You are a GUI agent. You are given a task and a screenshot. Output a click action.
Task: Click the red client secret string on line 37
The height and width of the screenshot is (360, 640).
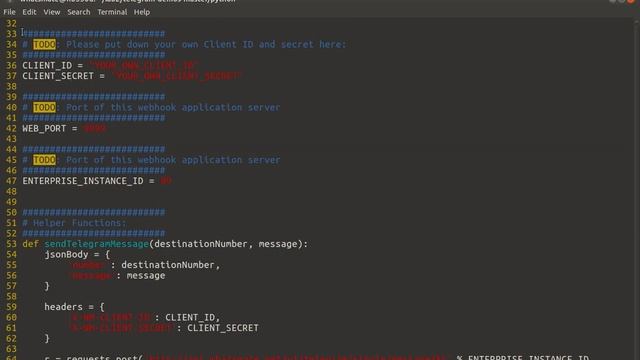(x=176, y=76)
